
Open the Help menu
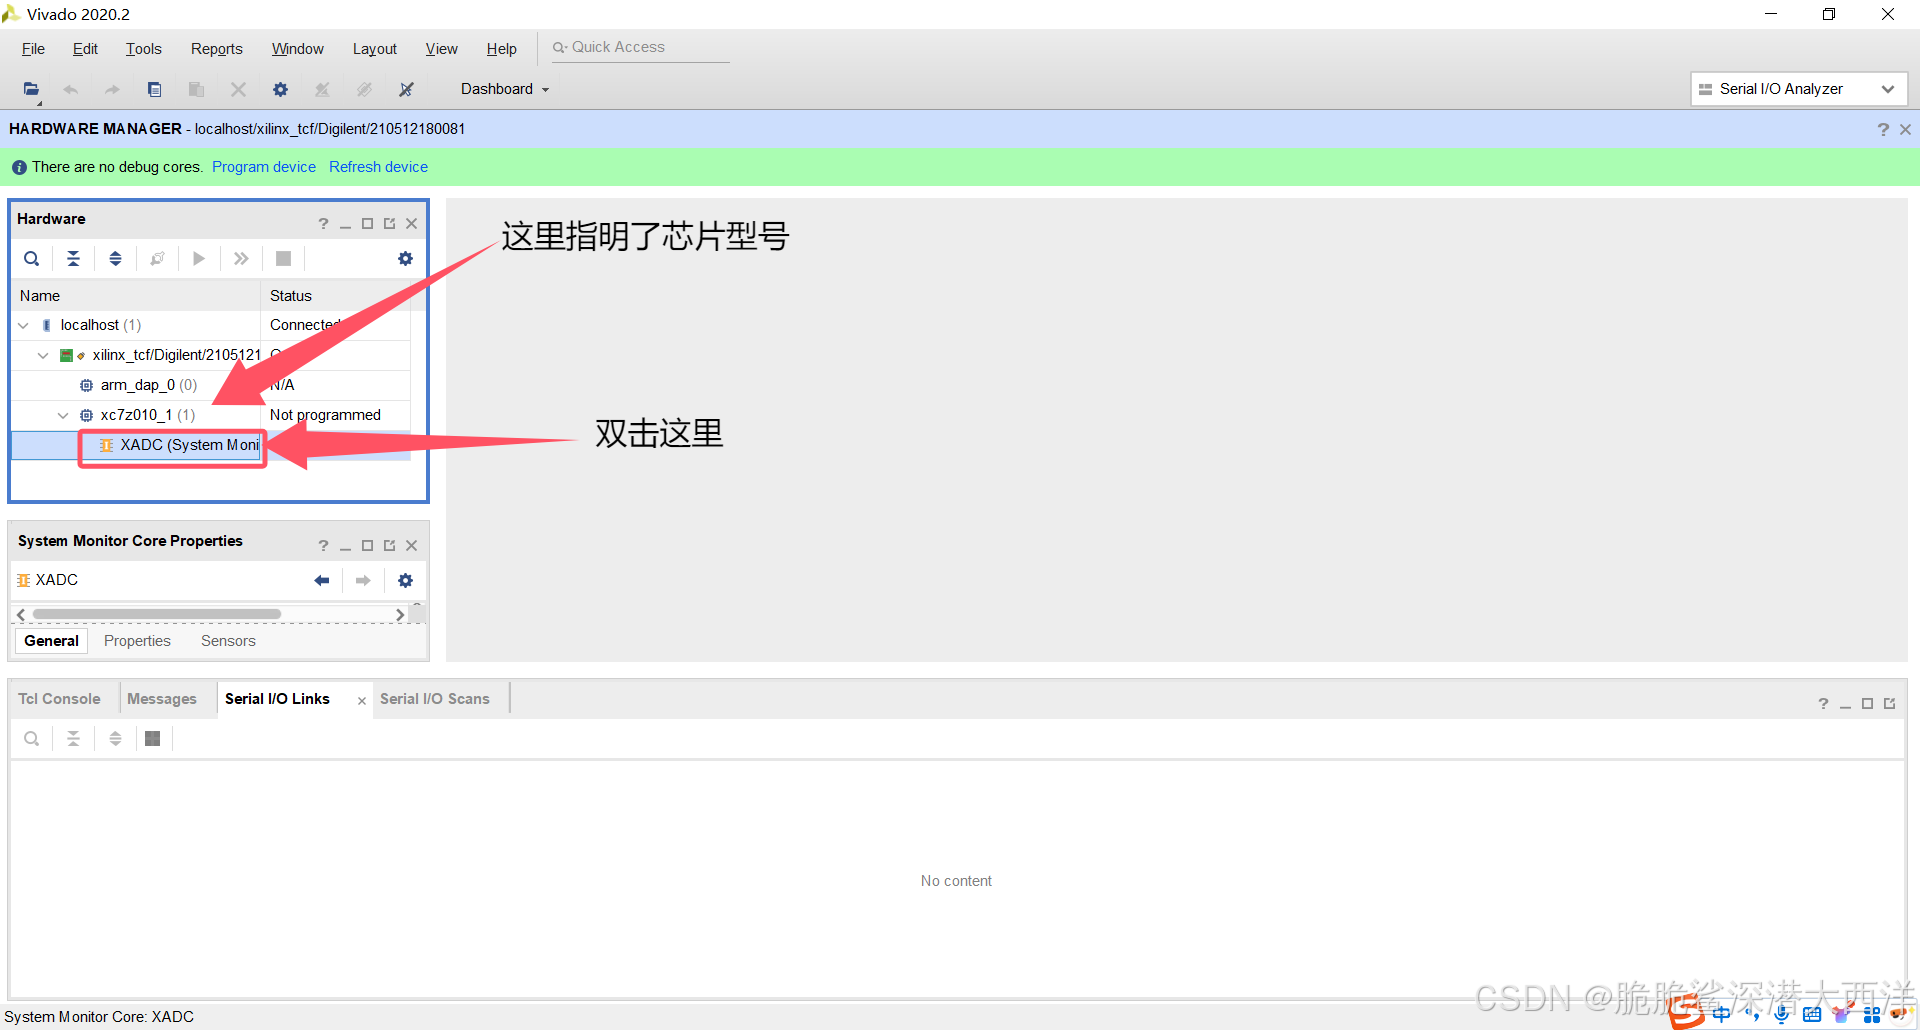501,49
